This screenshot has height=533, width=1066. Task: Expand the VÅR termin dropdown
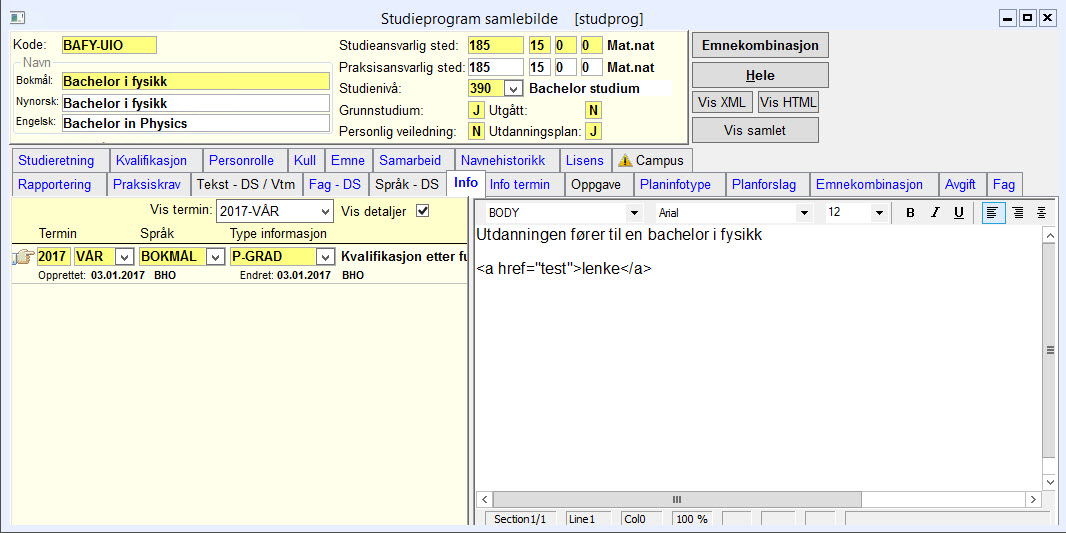[124, 257]
